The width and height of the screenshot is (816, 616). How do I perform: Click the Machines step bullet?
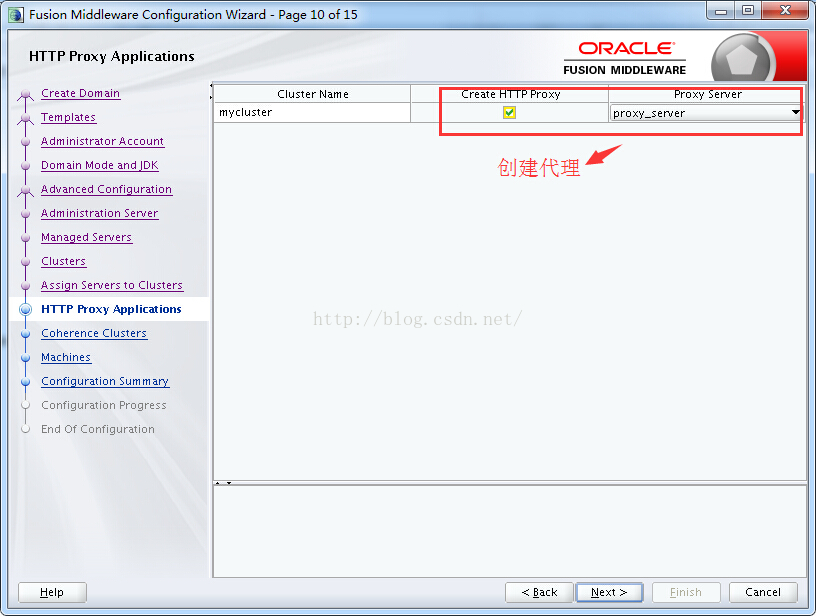(x=26, y=357)
